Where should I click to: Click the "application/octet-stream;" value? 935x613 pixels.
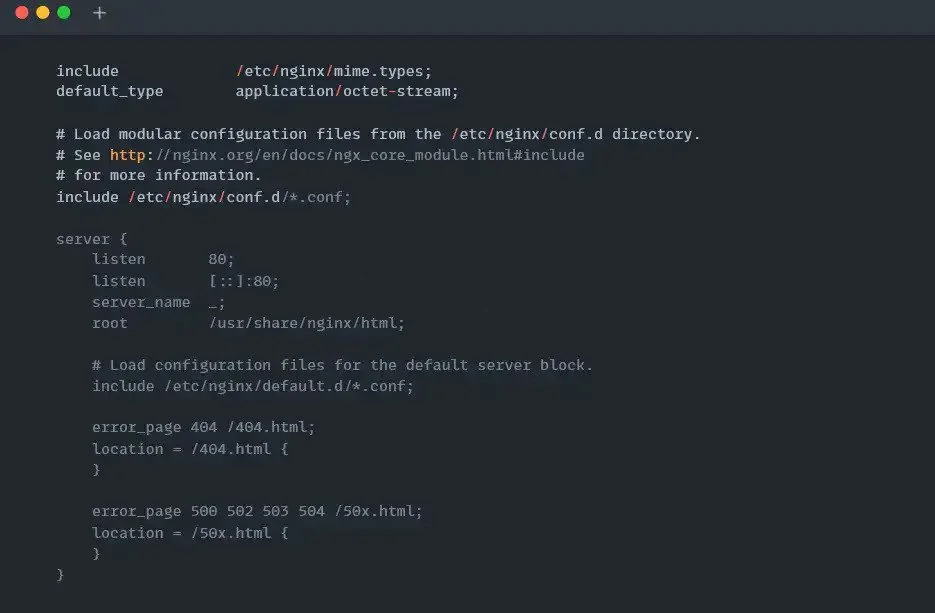coord(347,91)
